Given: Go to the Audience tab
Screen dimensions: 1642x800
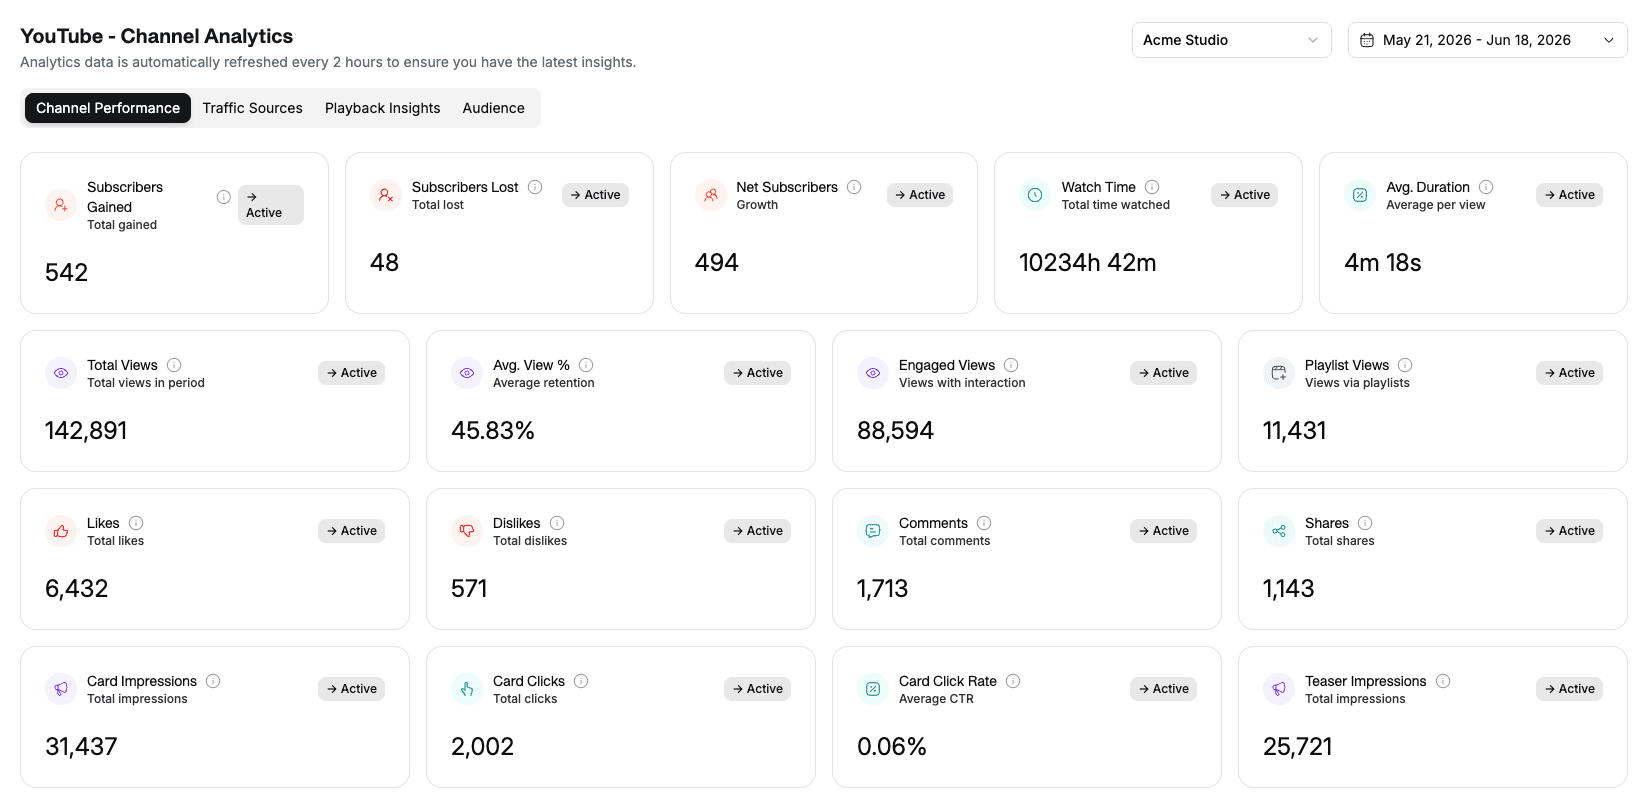Looking at the screenshot, I should pos(493,108).
